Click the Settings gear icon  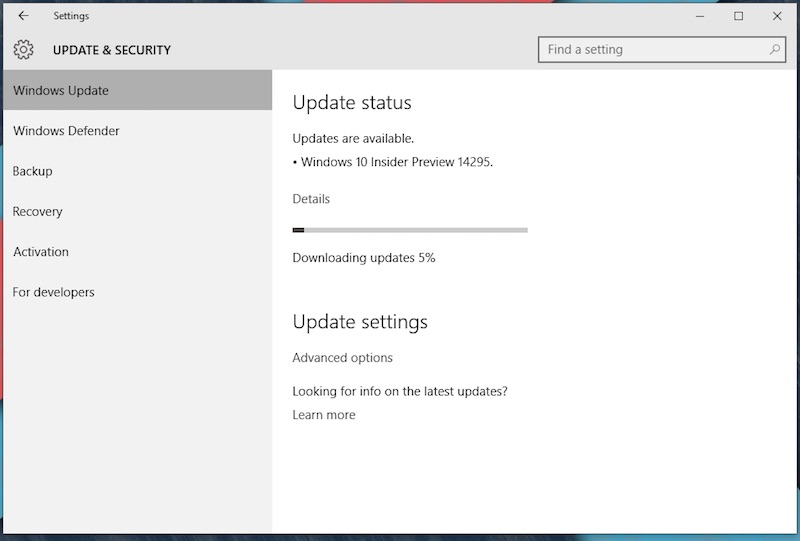23,50
